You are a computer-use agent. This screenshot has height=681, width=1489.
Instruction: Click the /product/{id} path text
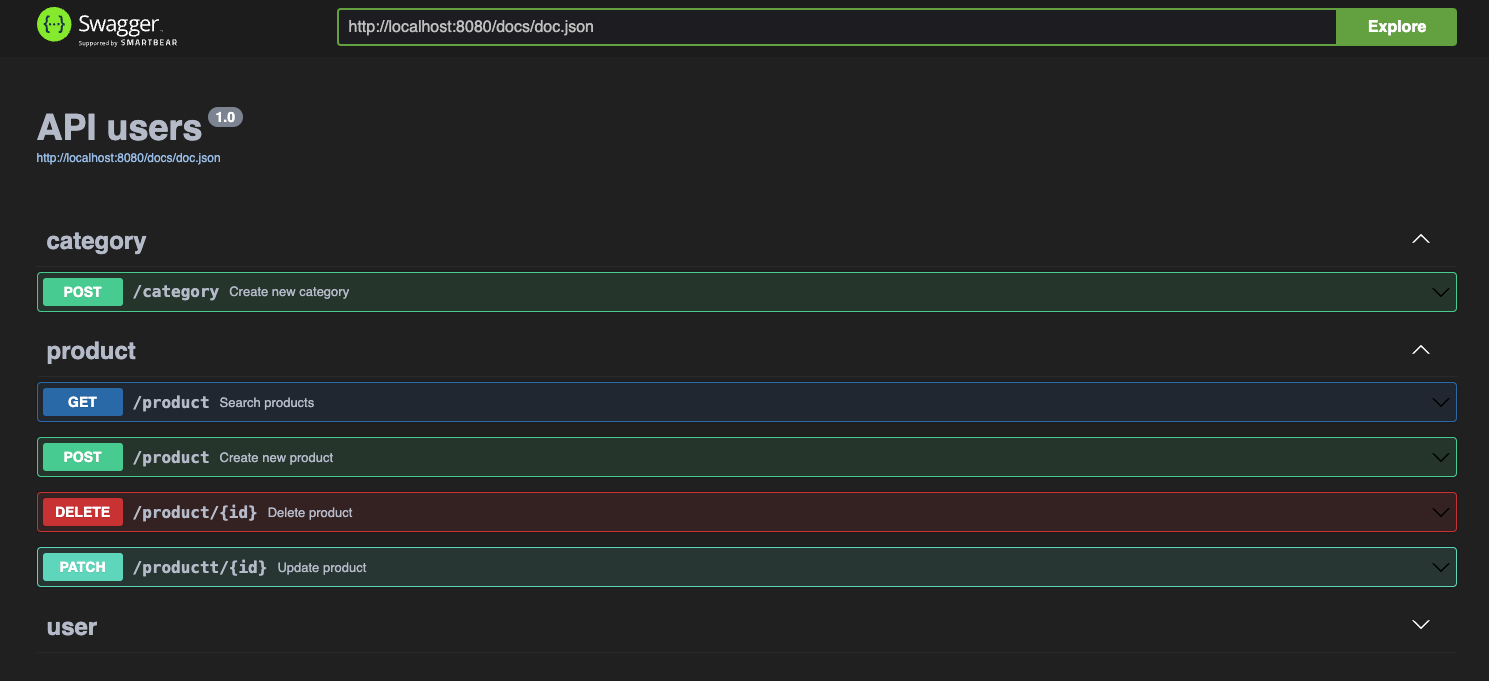click(195, 512)
